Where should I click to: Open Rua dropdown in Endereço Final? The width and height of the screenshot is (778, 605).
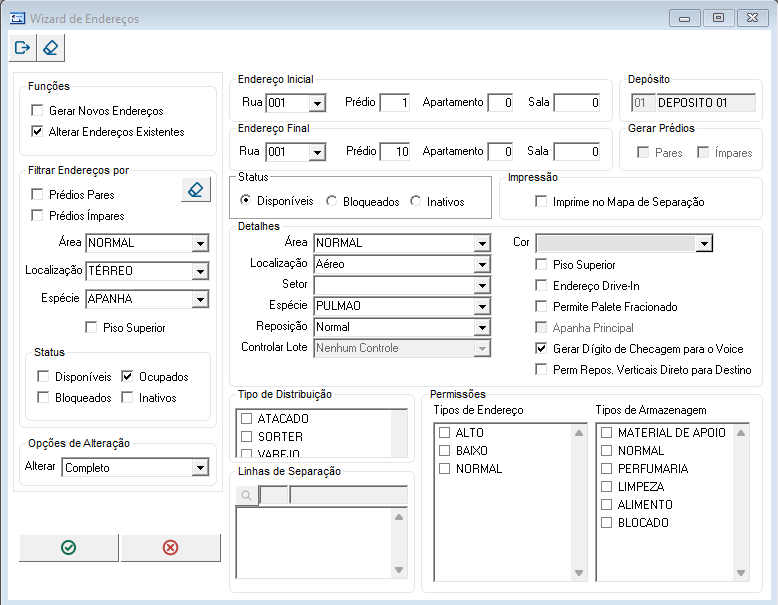(x=317, y=152)
